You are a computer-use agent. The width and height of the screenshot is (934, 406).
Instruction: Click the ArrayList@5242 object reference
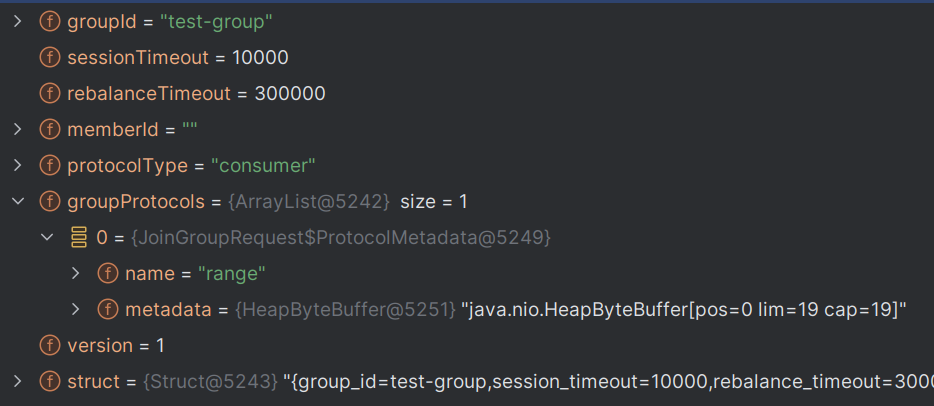click(309, 202)
